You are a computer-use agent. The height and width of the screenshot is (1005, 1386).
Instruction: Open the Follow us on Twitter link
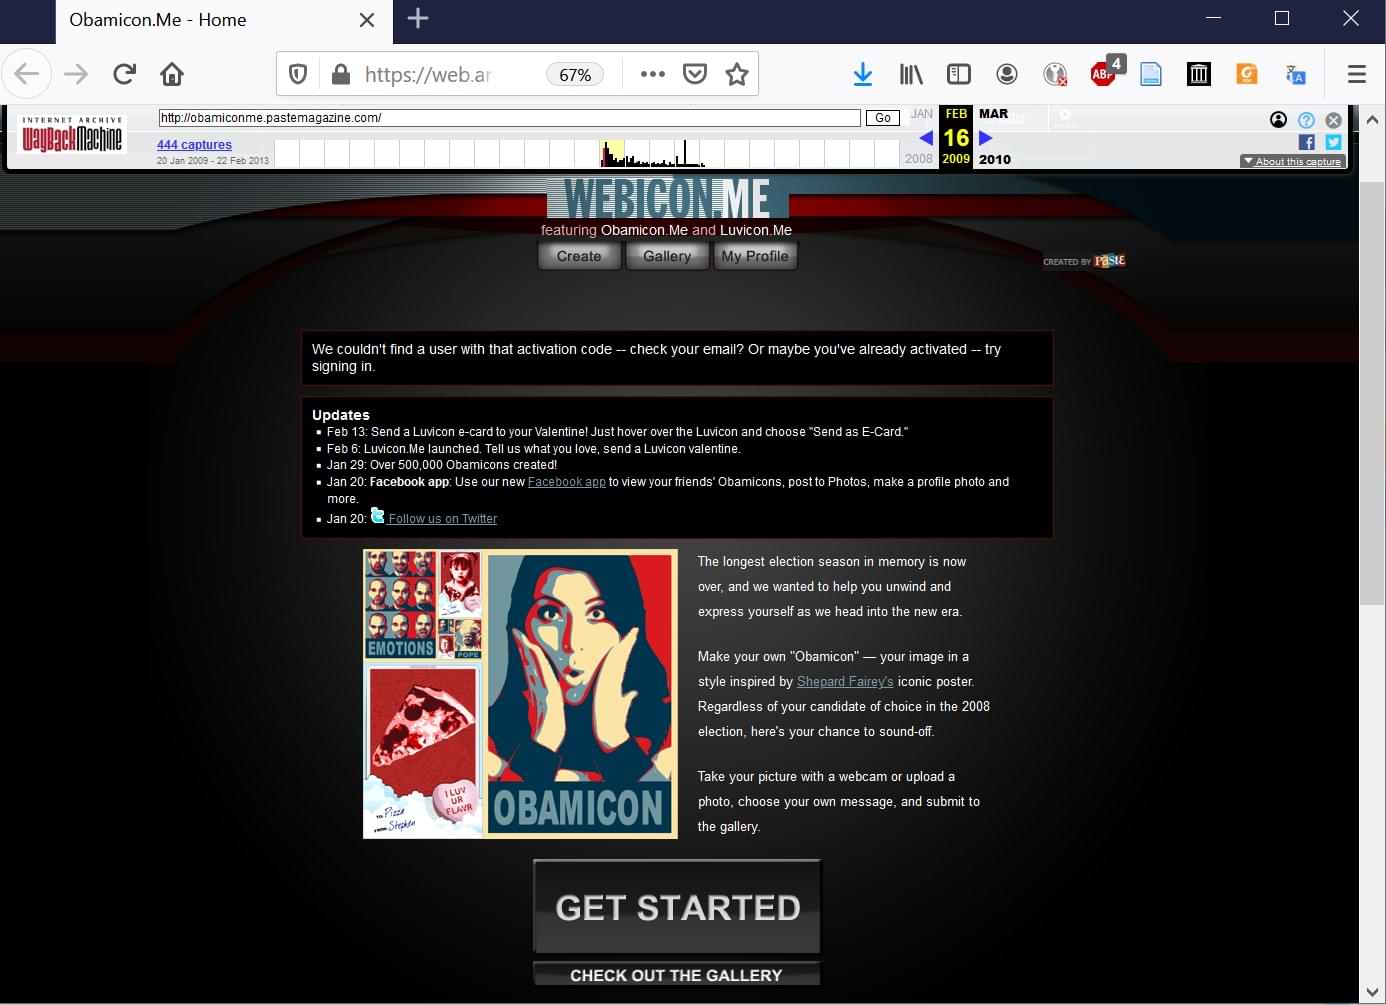click(443, 519)
